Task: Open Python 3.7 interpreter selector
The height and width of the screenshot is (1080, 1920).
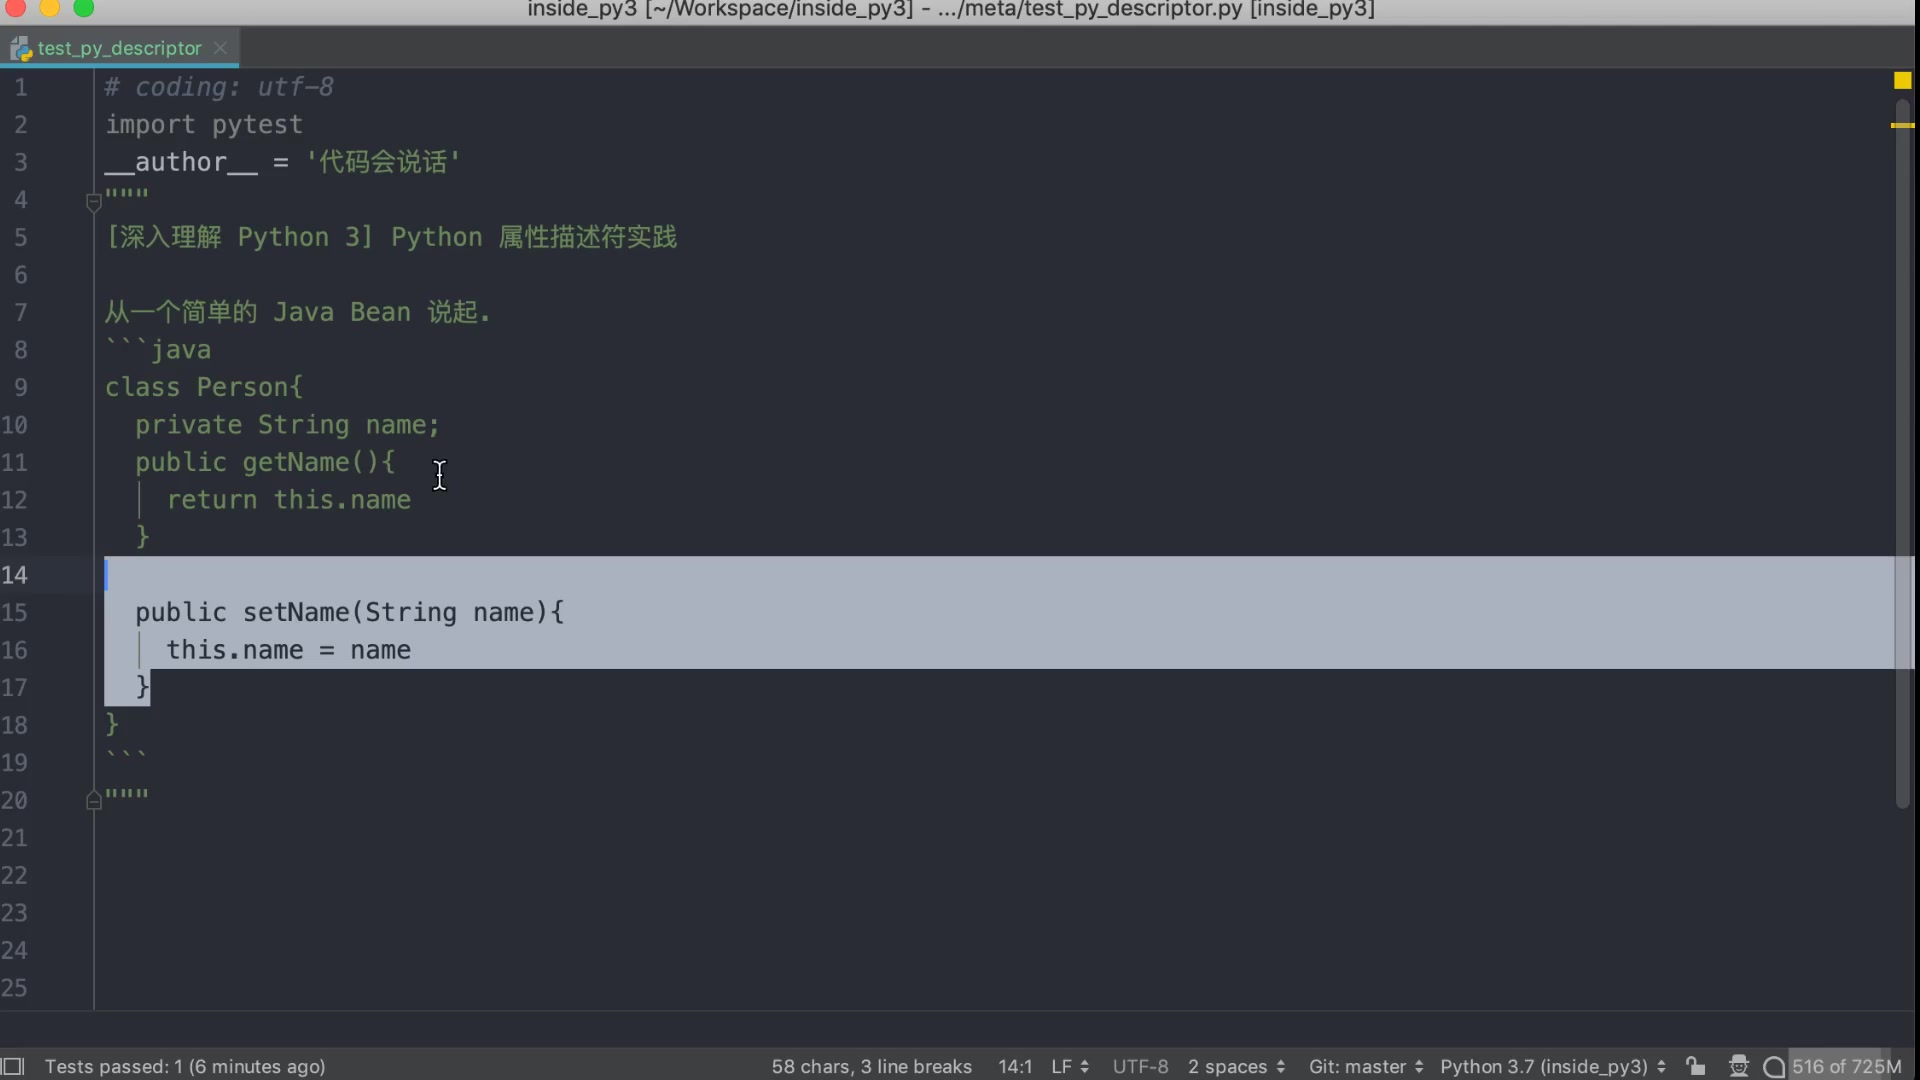Action: coord(1552,1066)
